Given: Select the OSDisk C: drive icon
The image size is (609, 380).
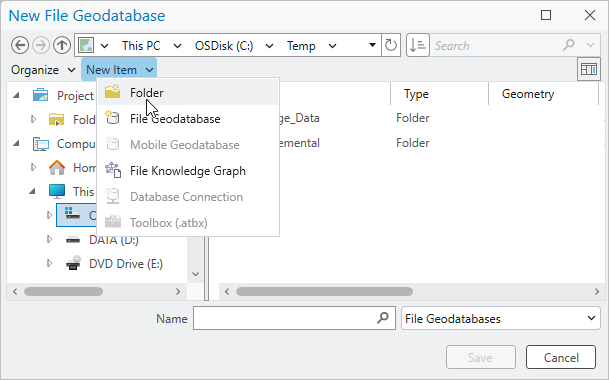Looking at the screenshot, I should [x=72, y=214].
